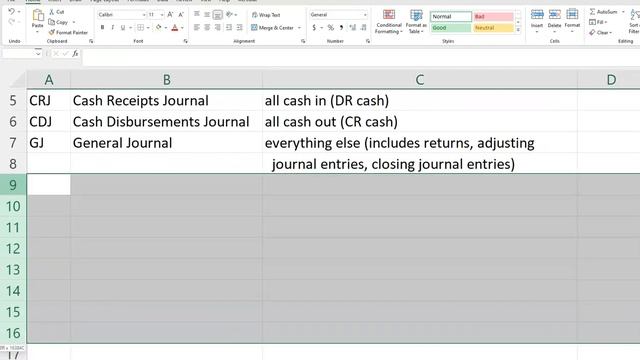Open the Format as Table gallery
Viewport: 640px width, 360px height.
[416, 22]
